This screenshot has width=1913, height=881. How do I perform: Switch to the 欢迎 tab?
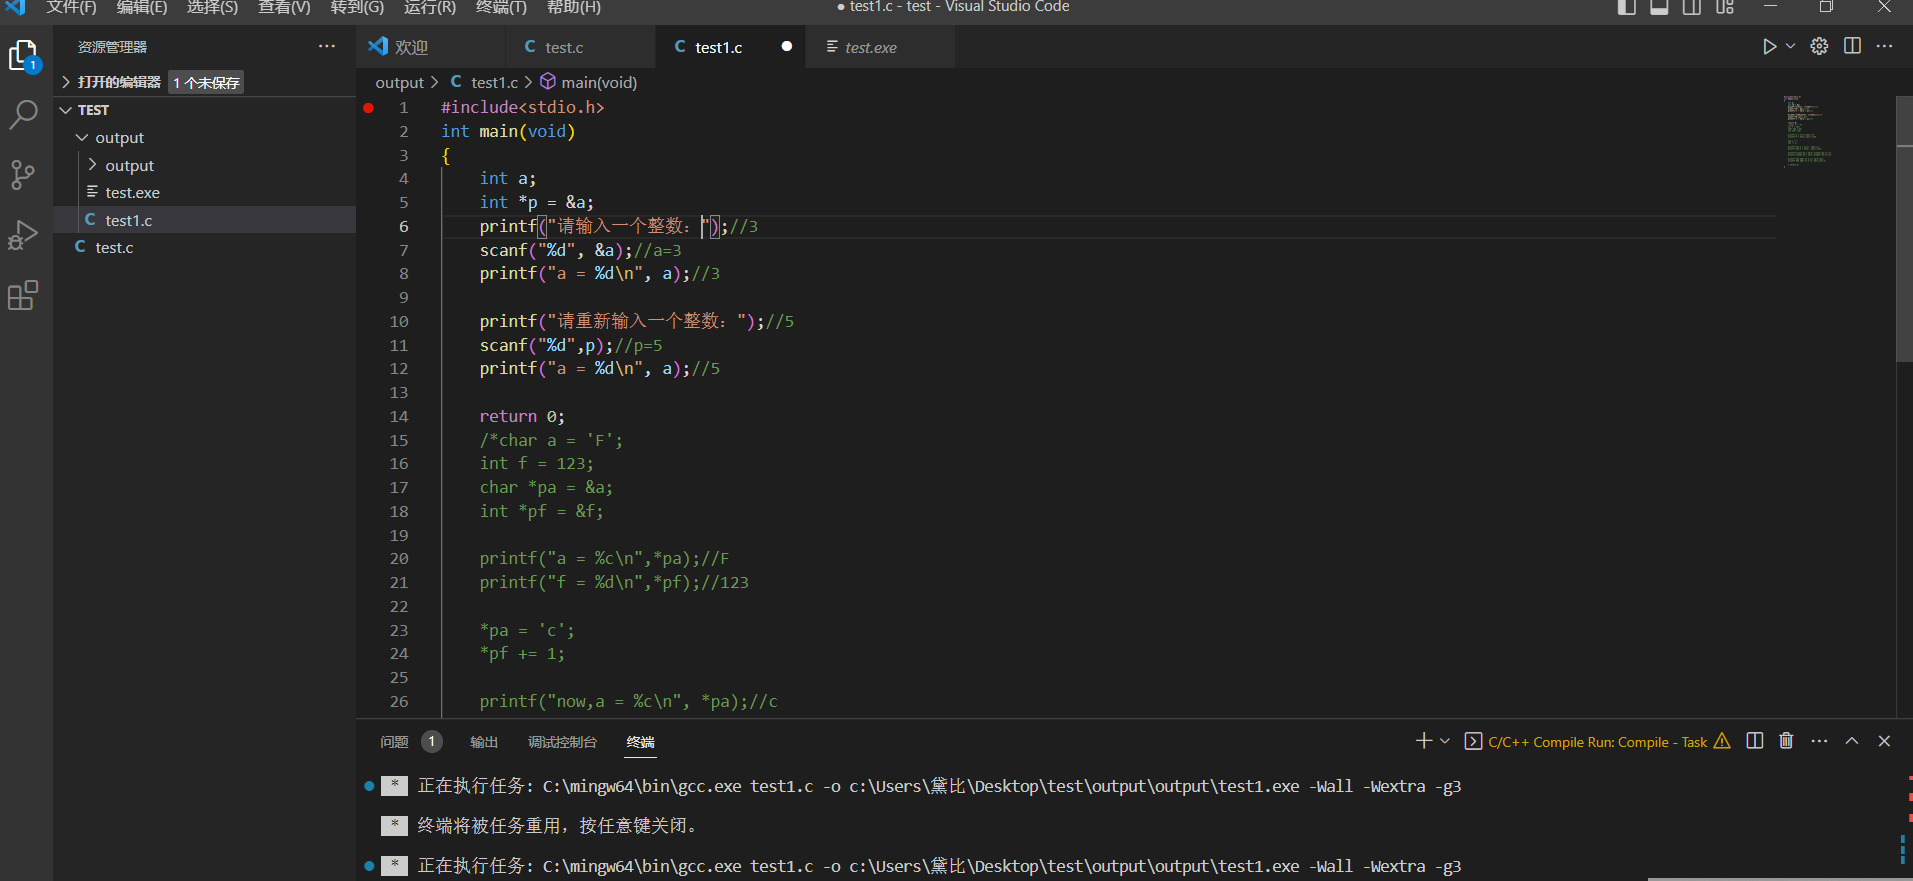coord(431,47)
